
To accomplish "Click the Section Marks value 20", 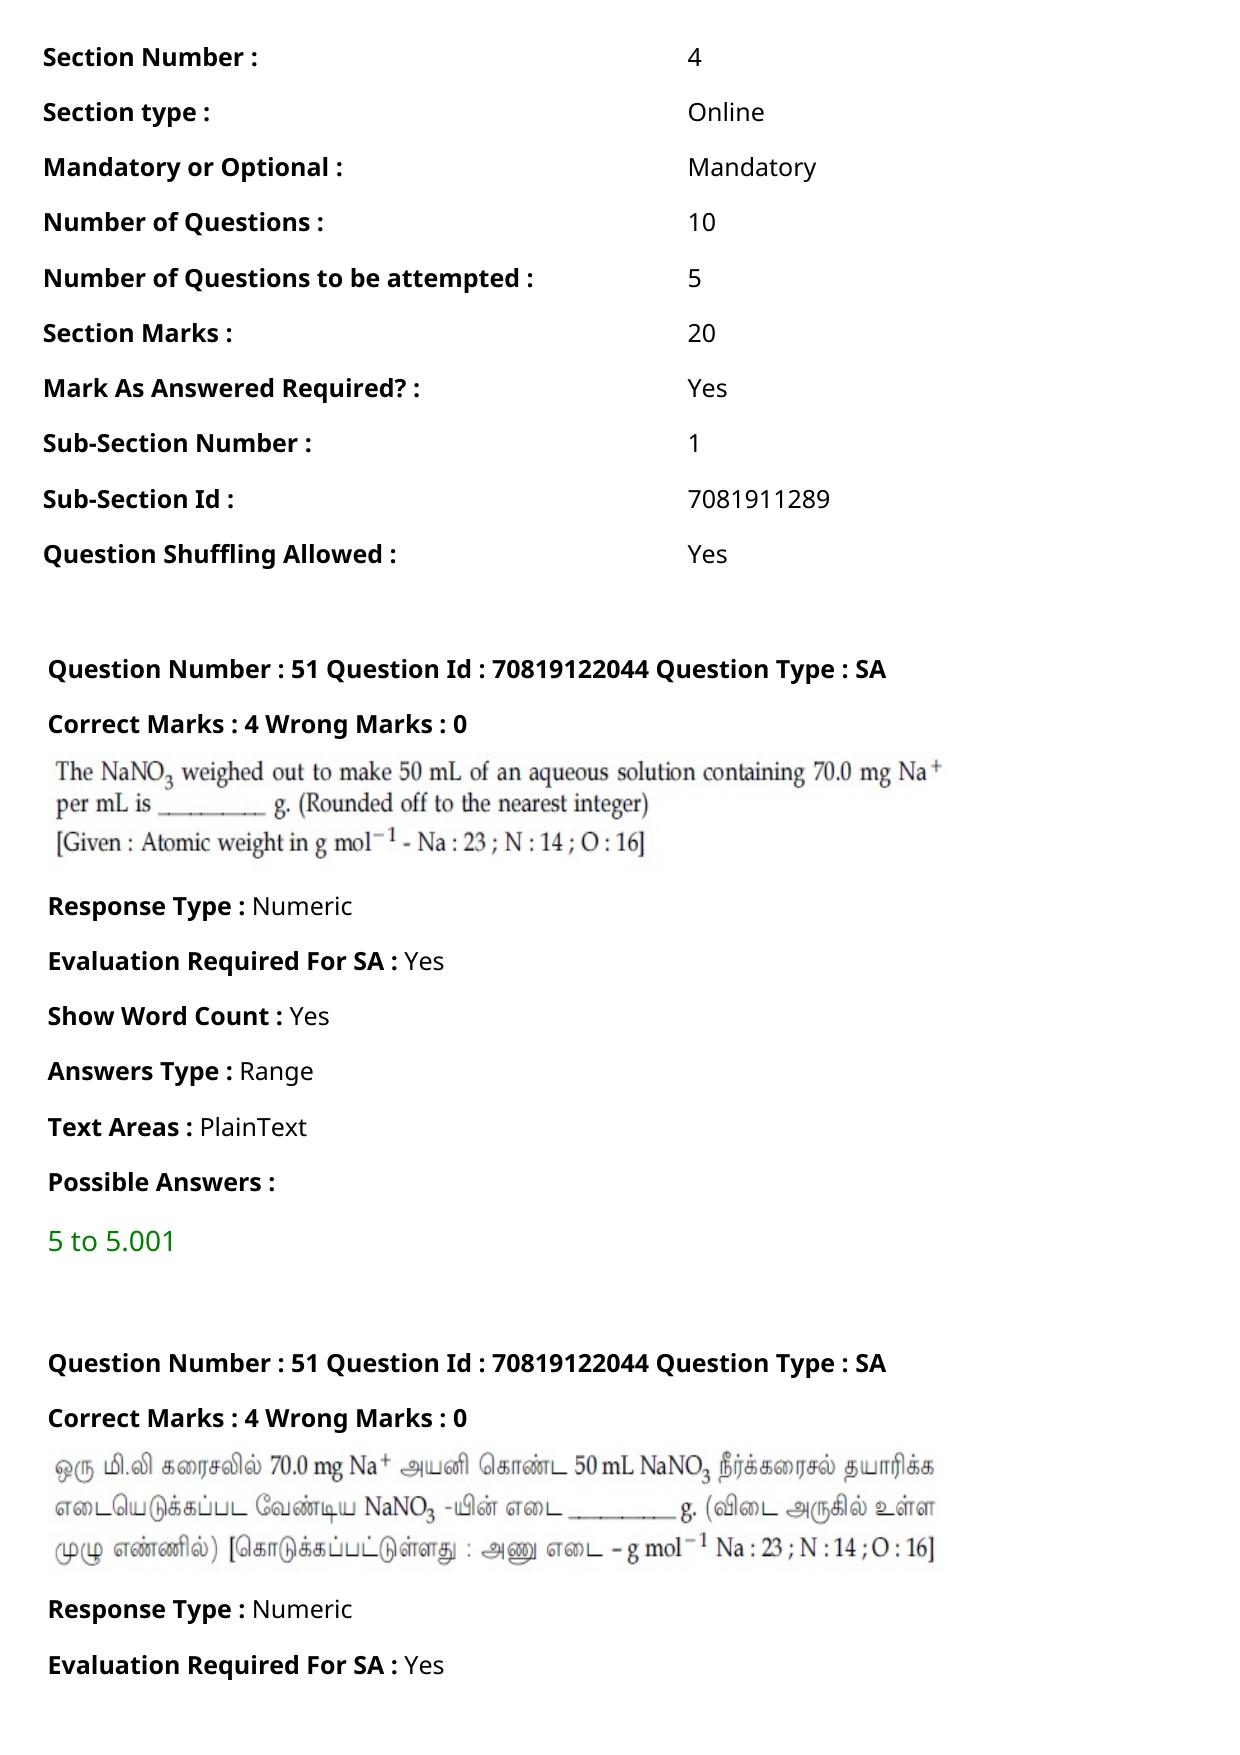I will tap(701, 333).
